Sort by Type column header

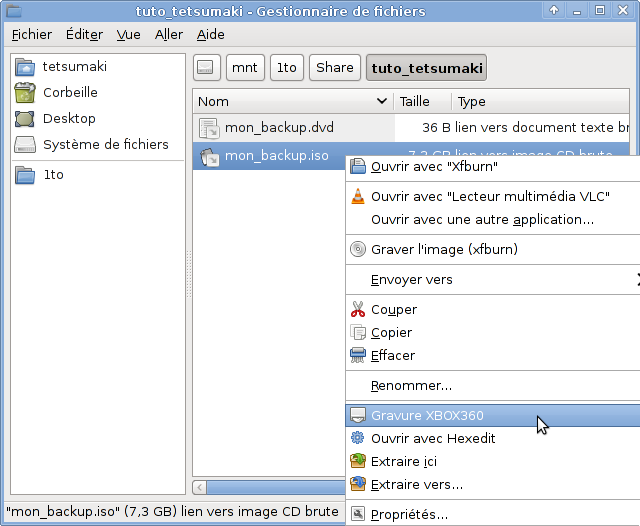tap(541, 101)
